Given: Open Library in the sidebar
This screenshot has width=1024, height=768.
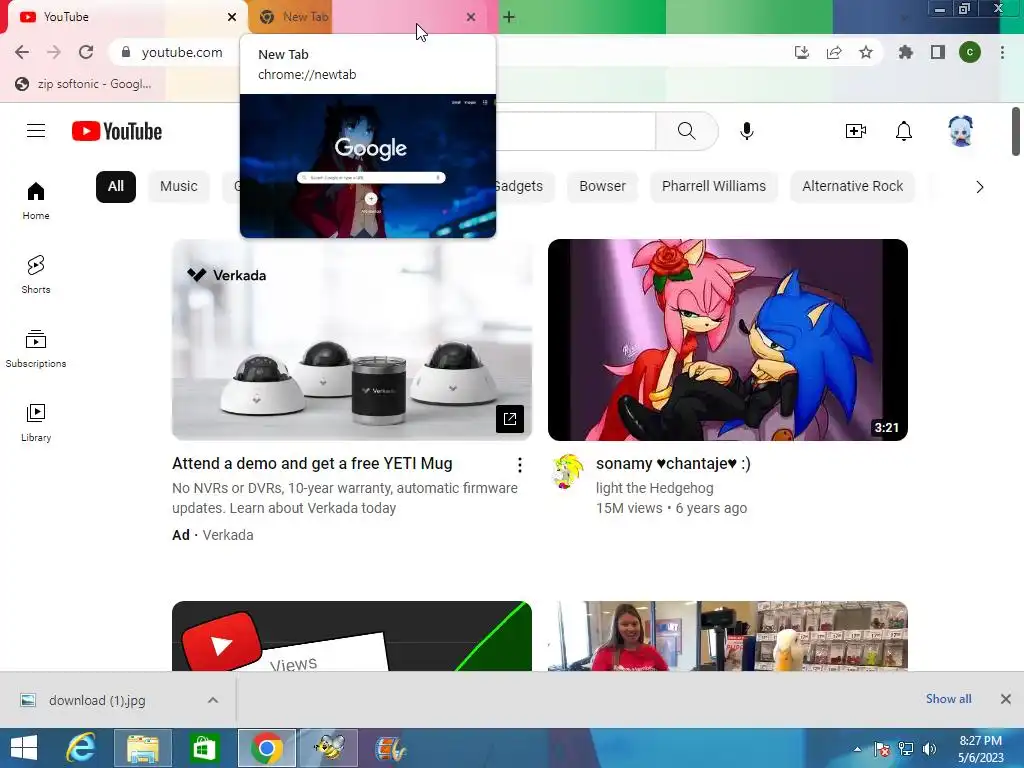Looking at the screenshot, I should pyautogui.click(x=36, y=423).
